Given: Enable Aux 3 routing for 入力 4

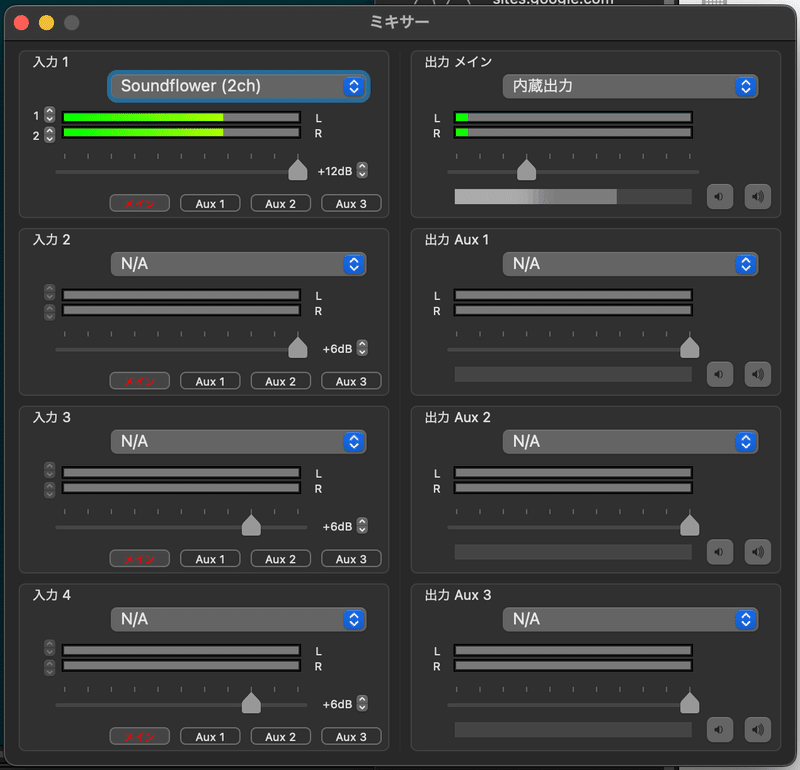Looking at the screenshot, I should (351, 736).
